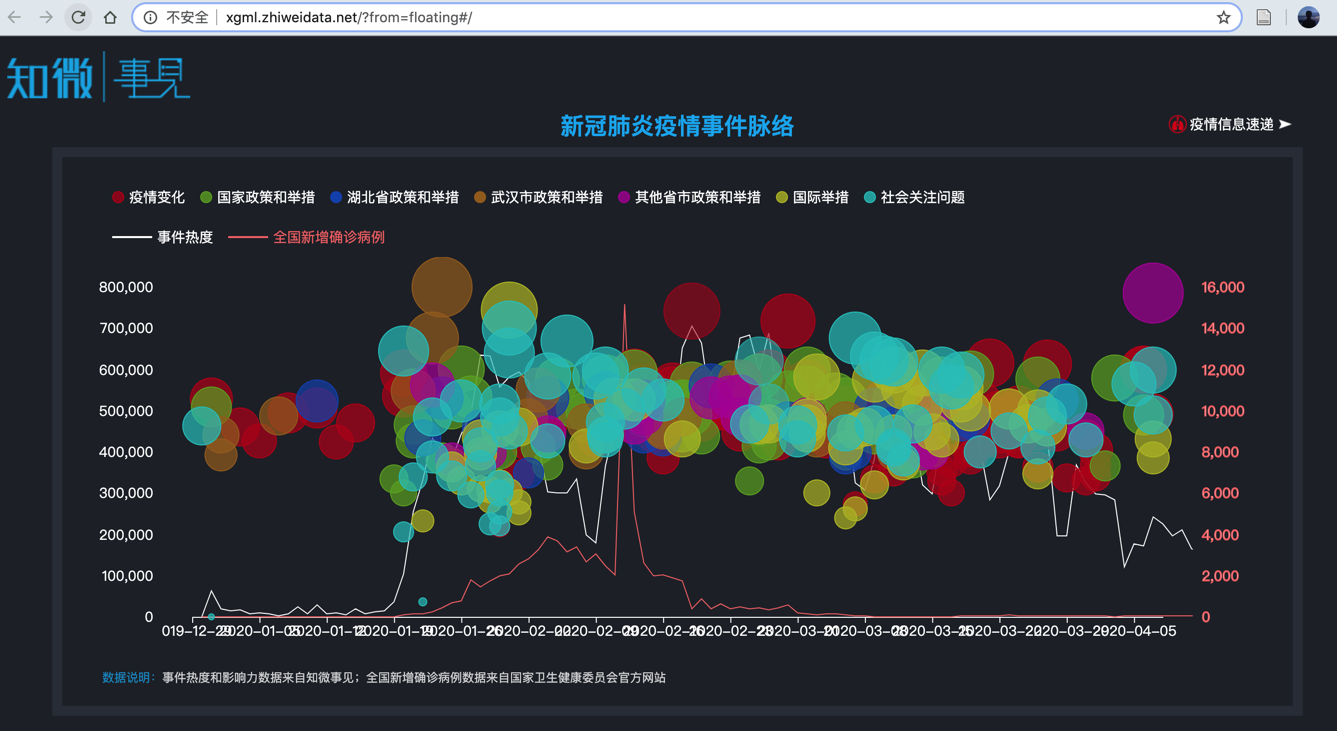This screenshot has height=731, width=1337.
Task: Toggle the 社会关注问题 legend series
Action: point(914,197)
